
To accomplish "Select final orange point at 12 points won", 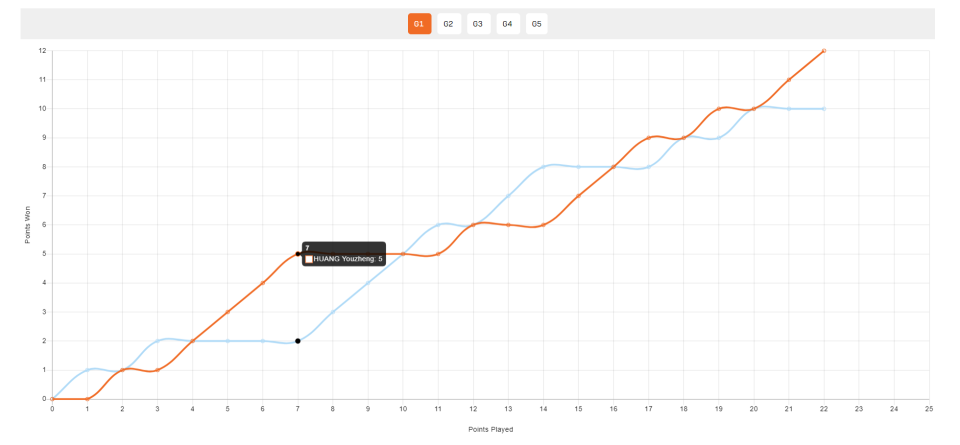I will point(823,50).
